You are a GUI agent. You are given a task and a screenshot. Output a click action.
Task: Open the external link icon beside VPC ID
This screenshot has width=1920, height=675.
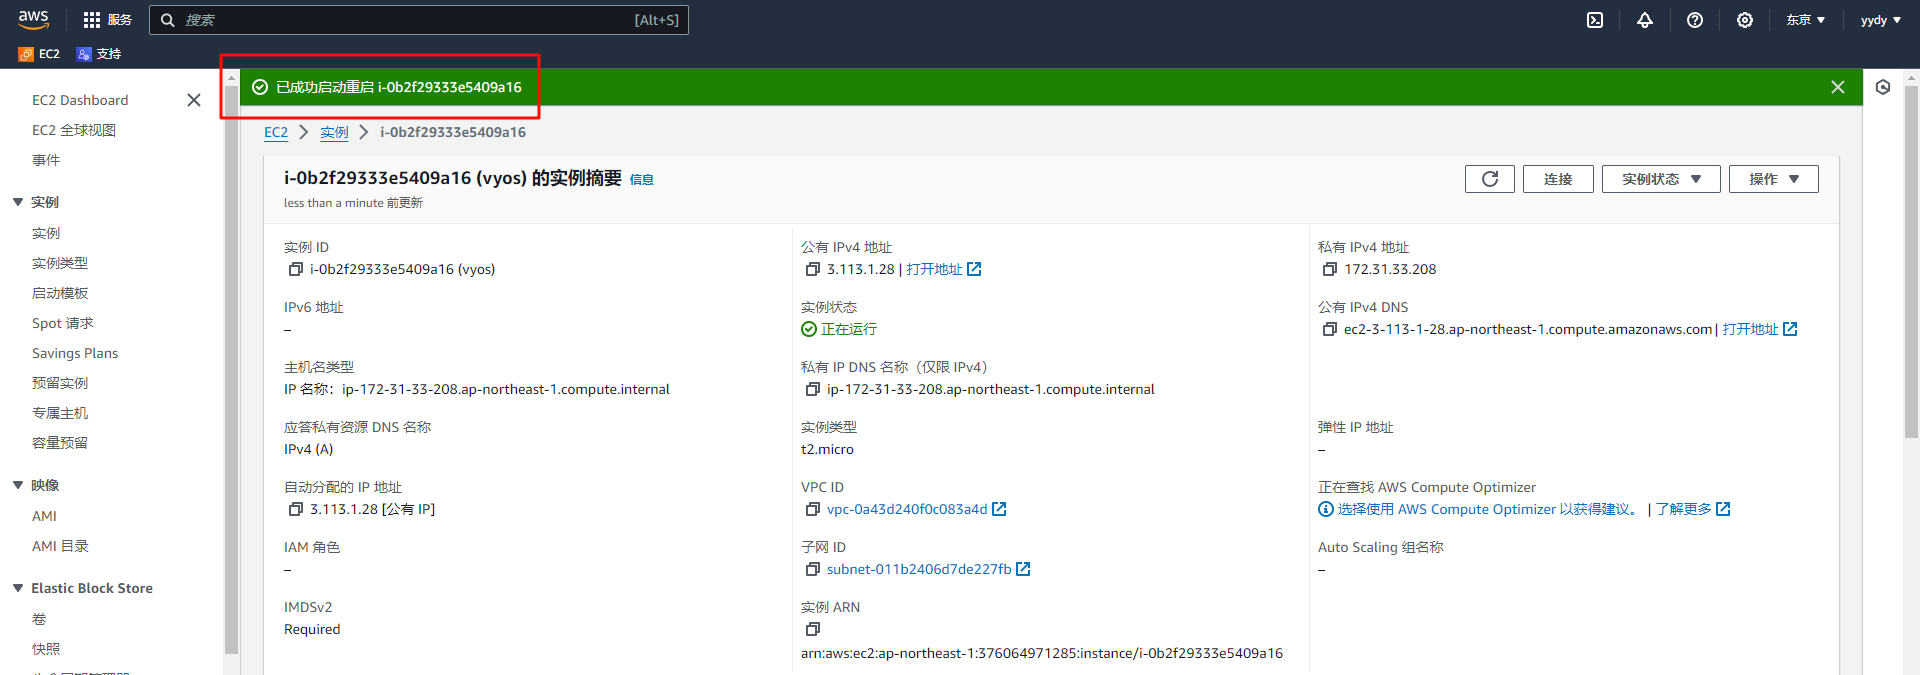(x=999, y=509)
